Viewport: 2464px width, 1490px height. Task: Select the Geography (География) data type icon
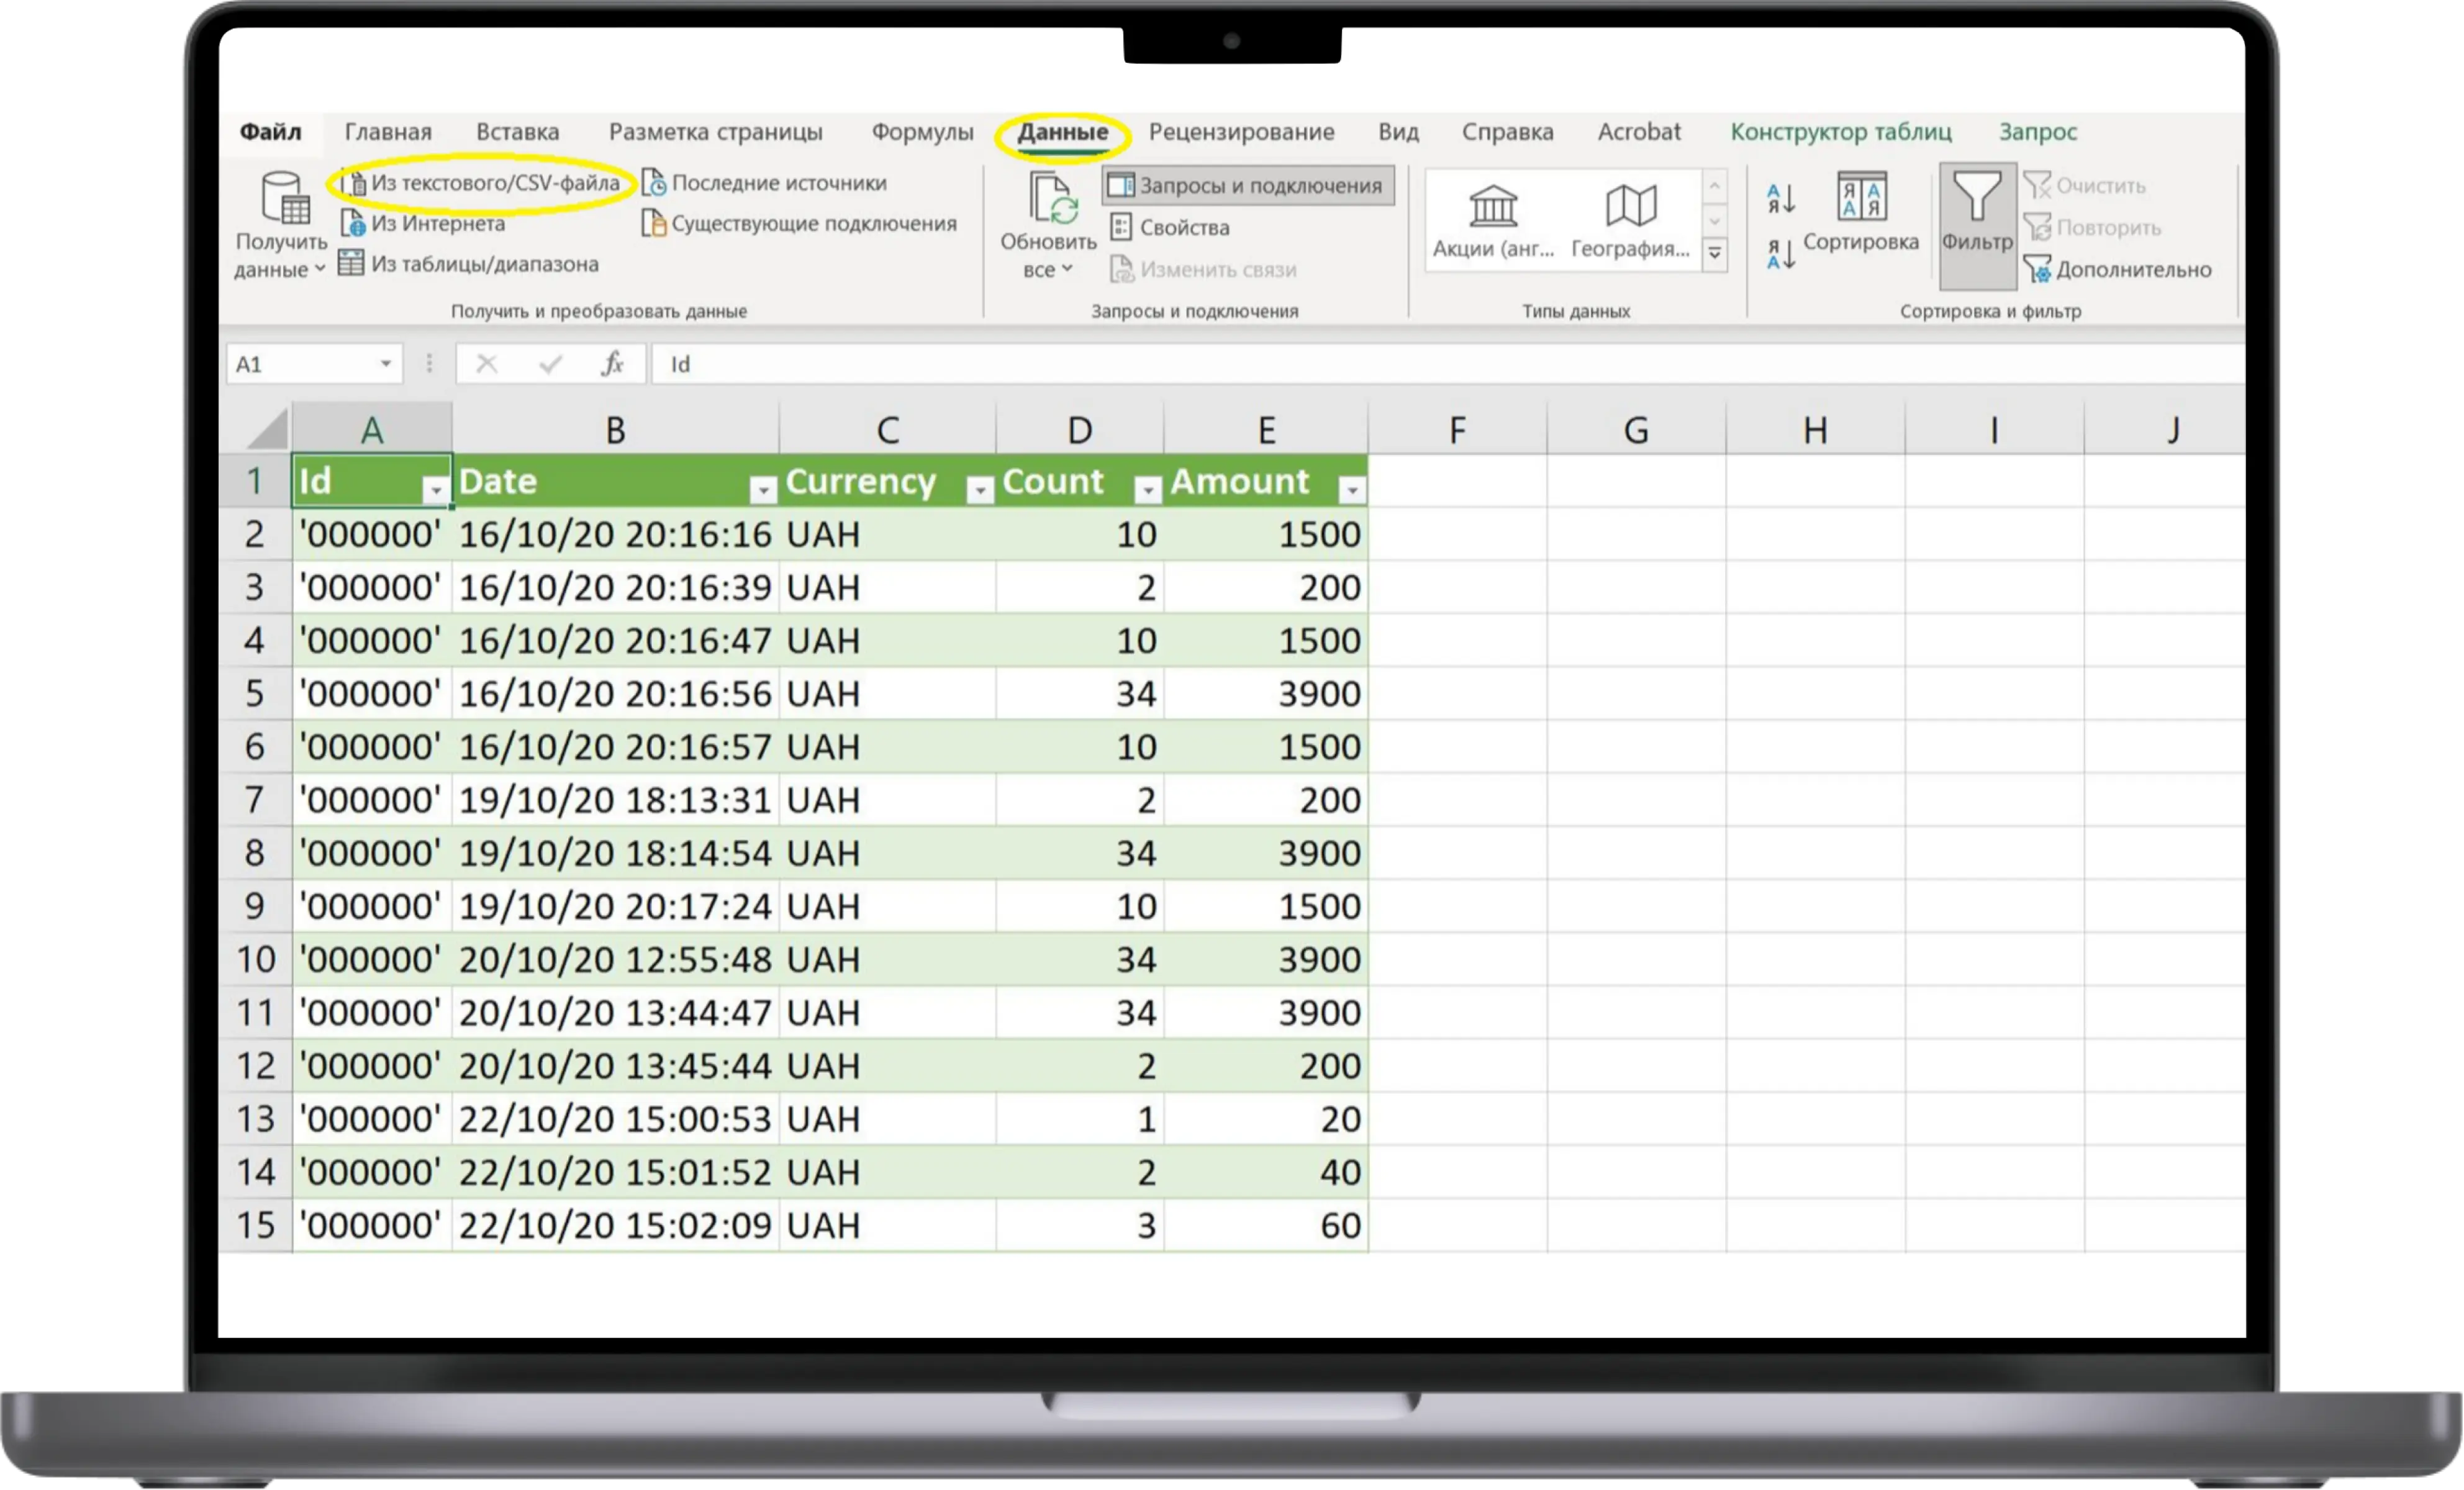(x=1630, y=207)
